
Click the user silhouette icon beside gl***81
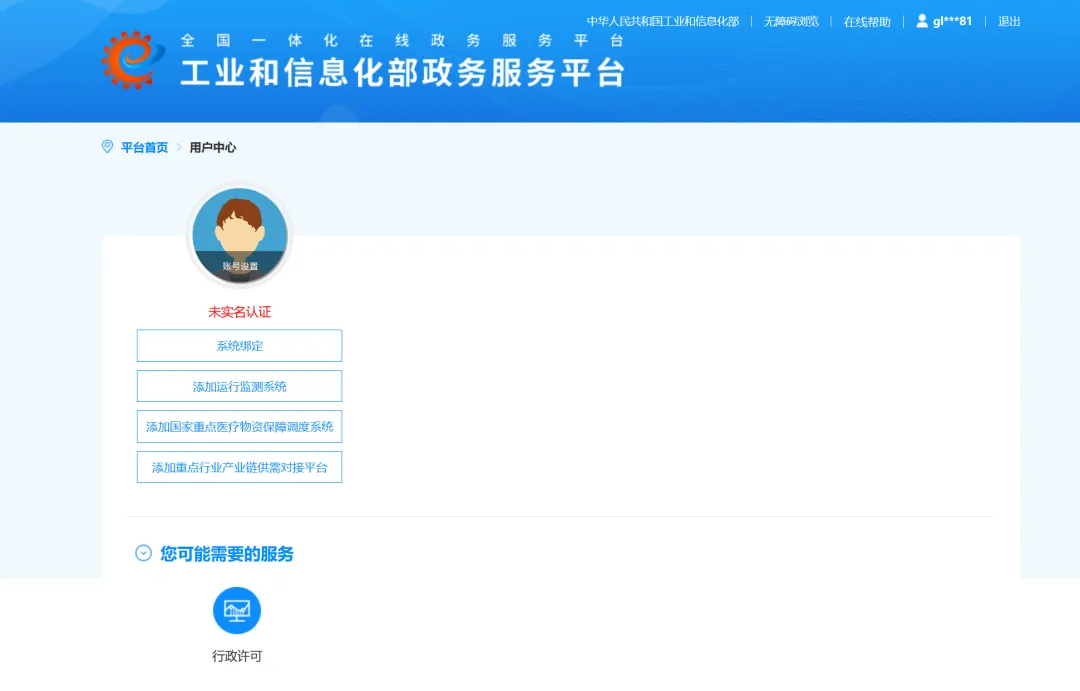point(920,21)
